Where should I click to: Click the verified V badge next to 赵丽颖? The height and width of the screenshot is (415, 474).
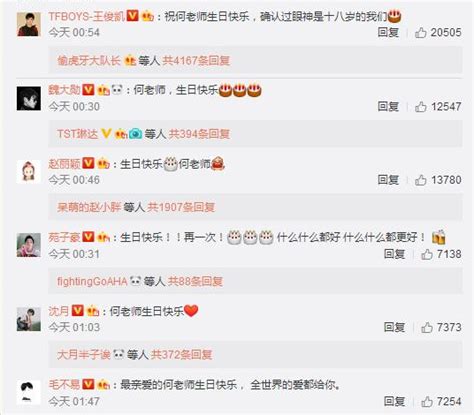88,163
